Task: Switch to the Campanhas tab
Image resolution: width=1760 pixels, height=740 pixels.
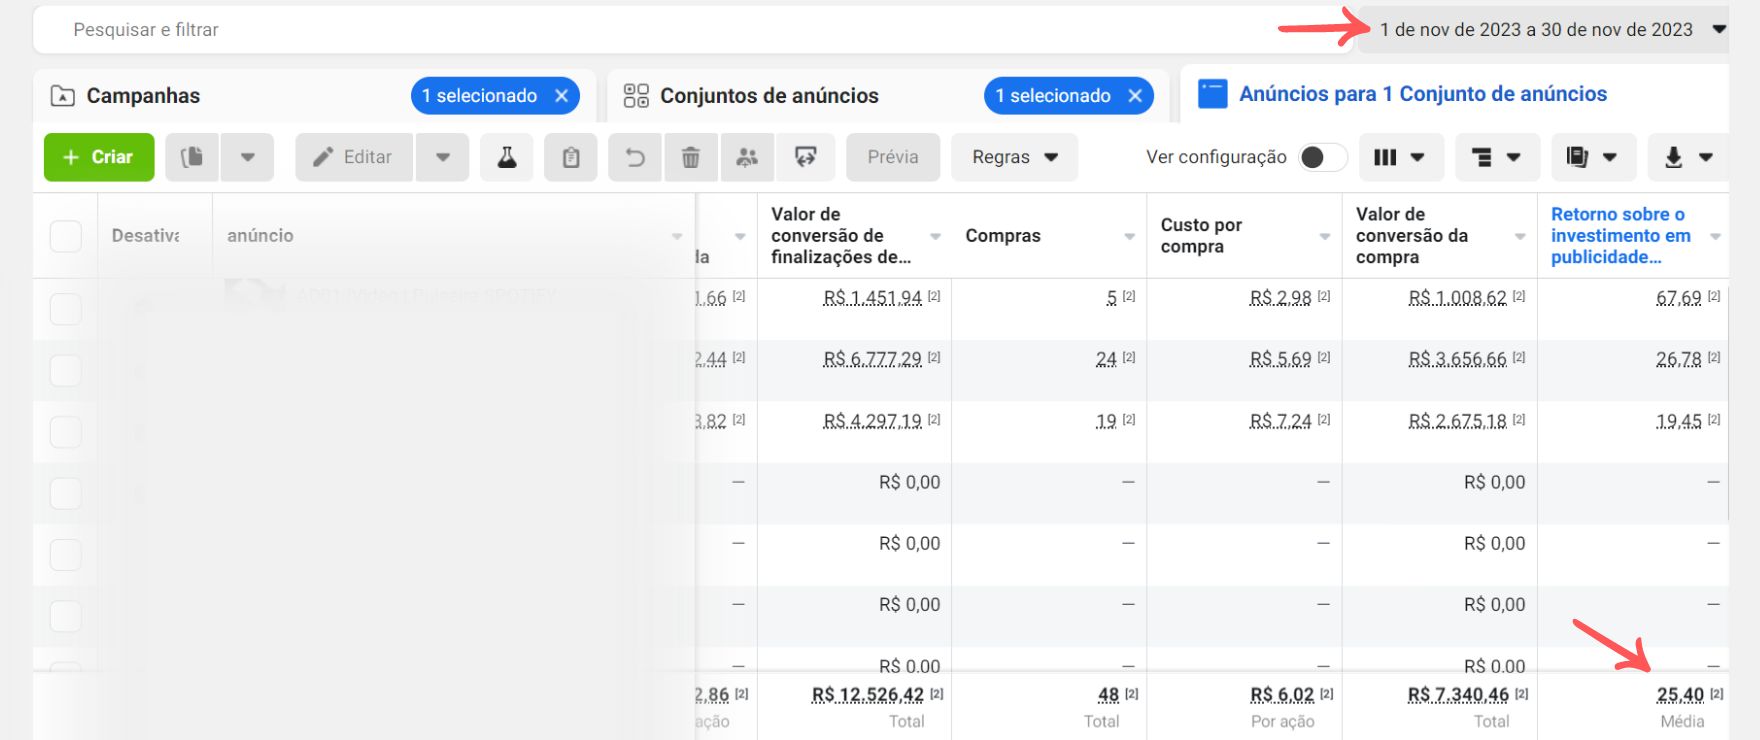Action: coord(143,96)
